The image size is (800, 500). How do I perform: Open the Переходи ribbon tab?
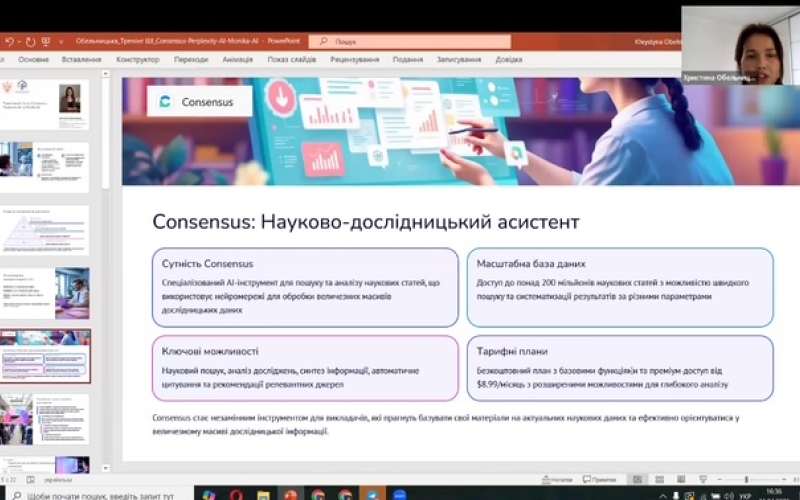[191, 59]
